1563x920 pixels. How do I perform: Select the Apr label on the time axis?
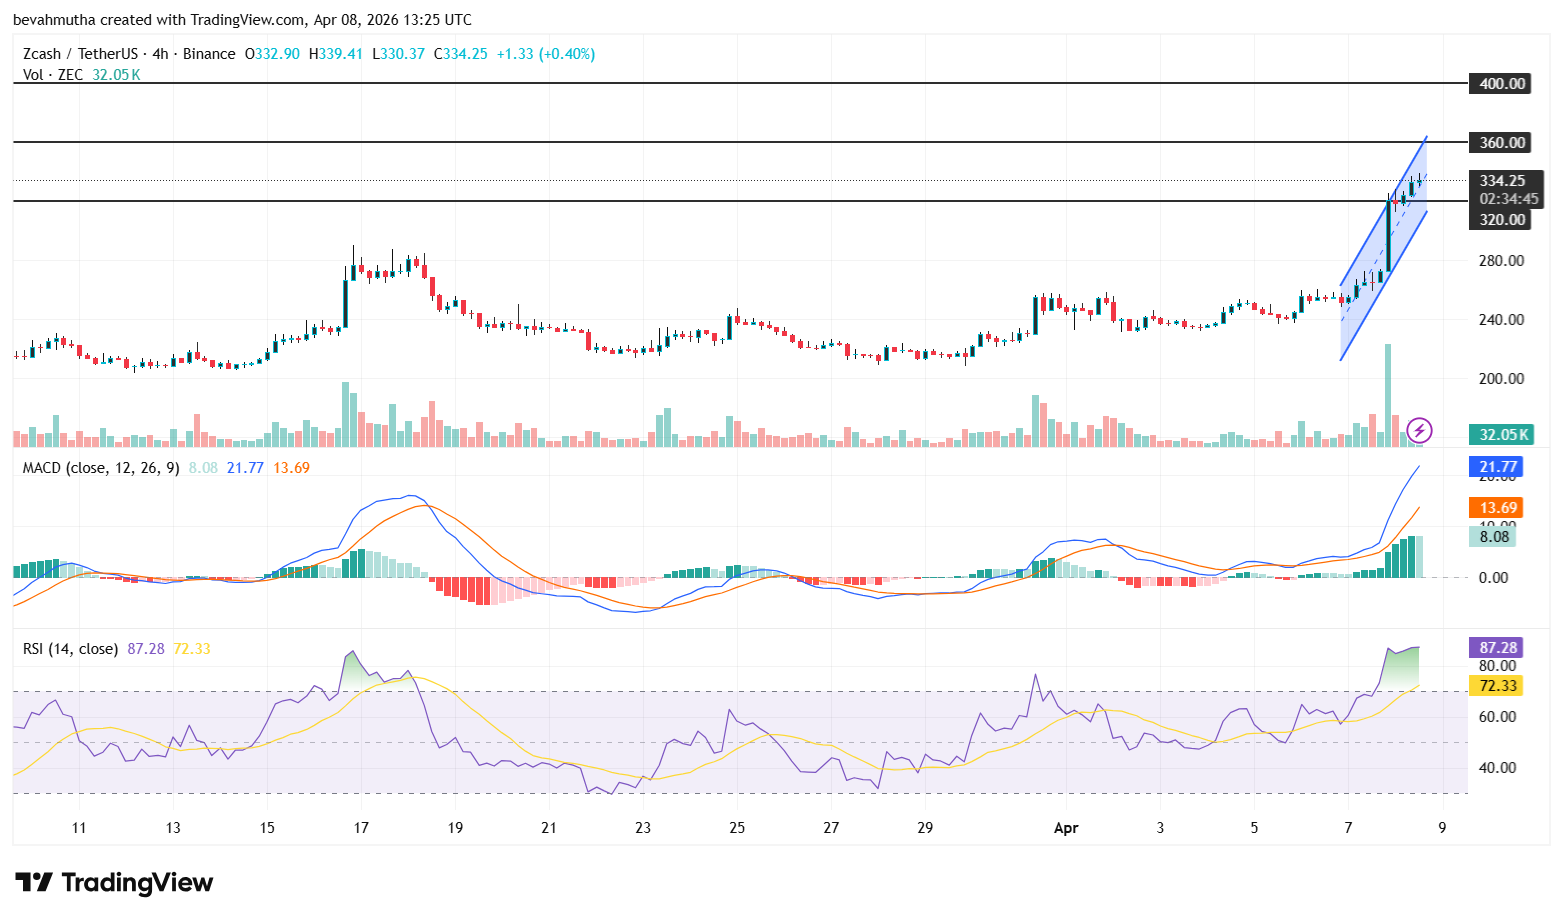[1065, 828]
